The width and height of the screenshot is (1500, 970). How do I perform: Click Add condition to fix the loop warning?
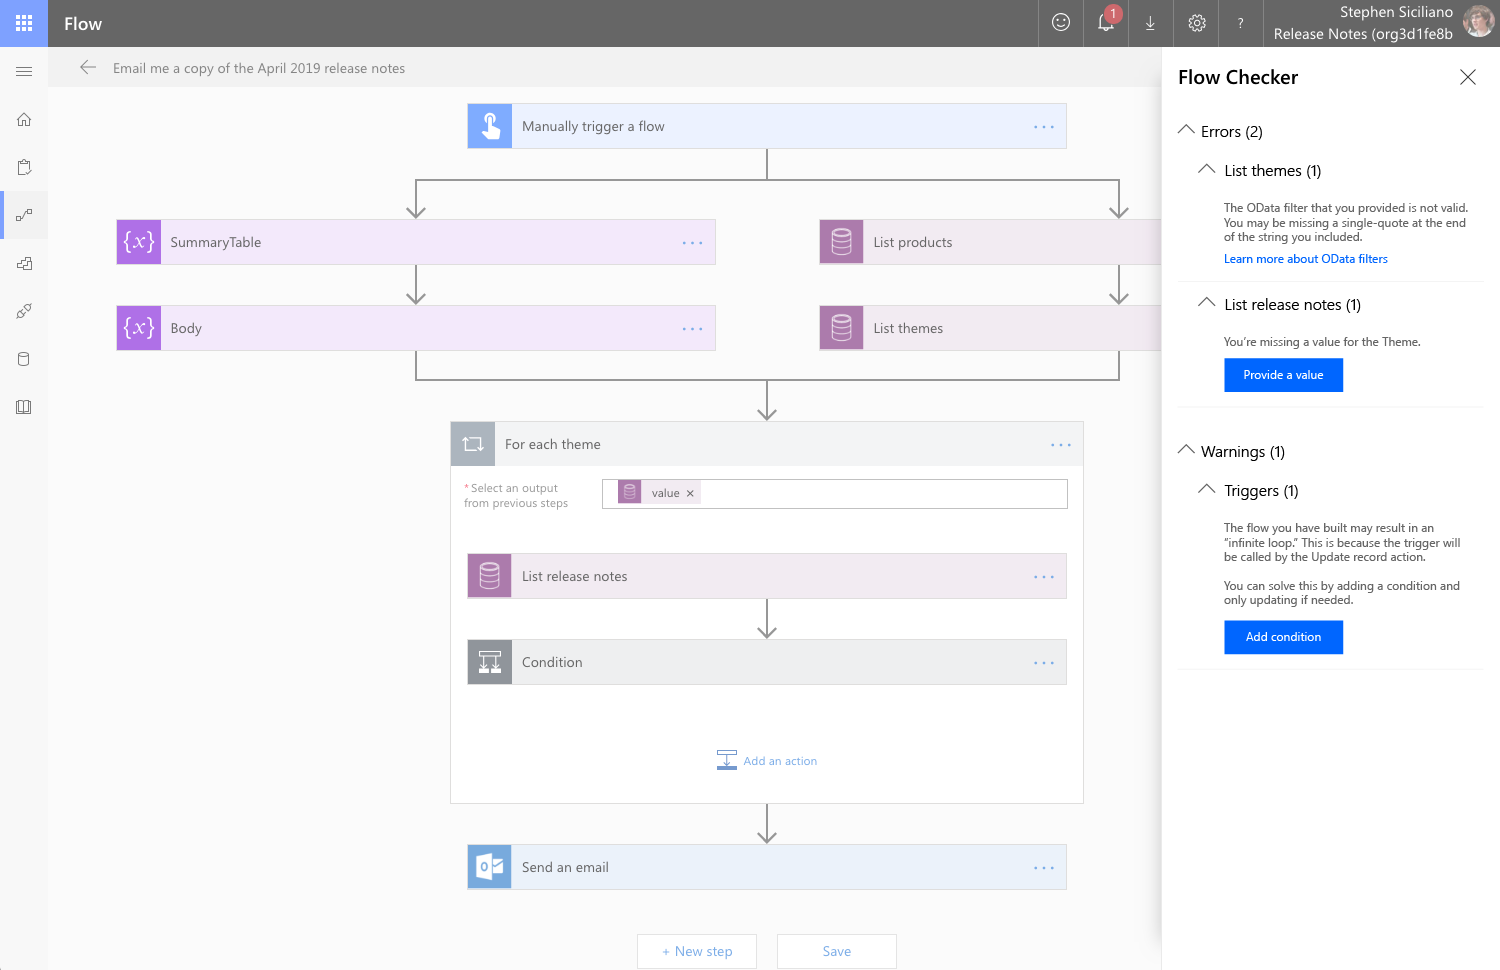pyautogui.click(x=1283, y=637)
